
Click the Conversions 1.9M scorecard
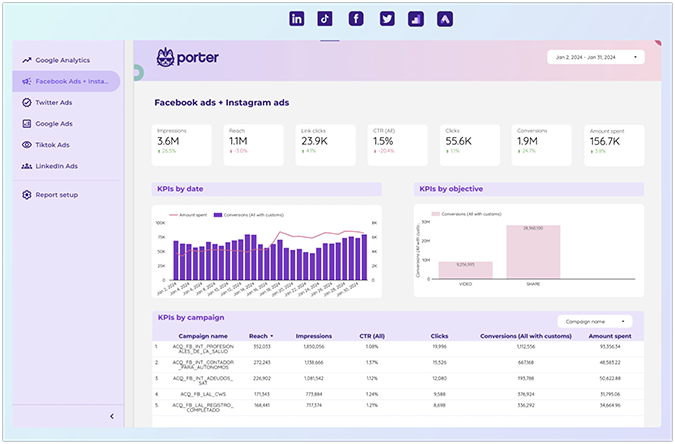(x=542, y=145)
